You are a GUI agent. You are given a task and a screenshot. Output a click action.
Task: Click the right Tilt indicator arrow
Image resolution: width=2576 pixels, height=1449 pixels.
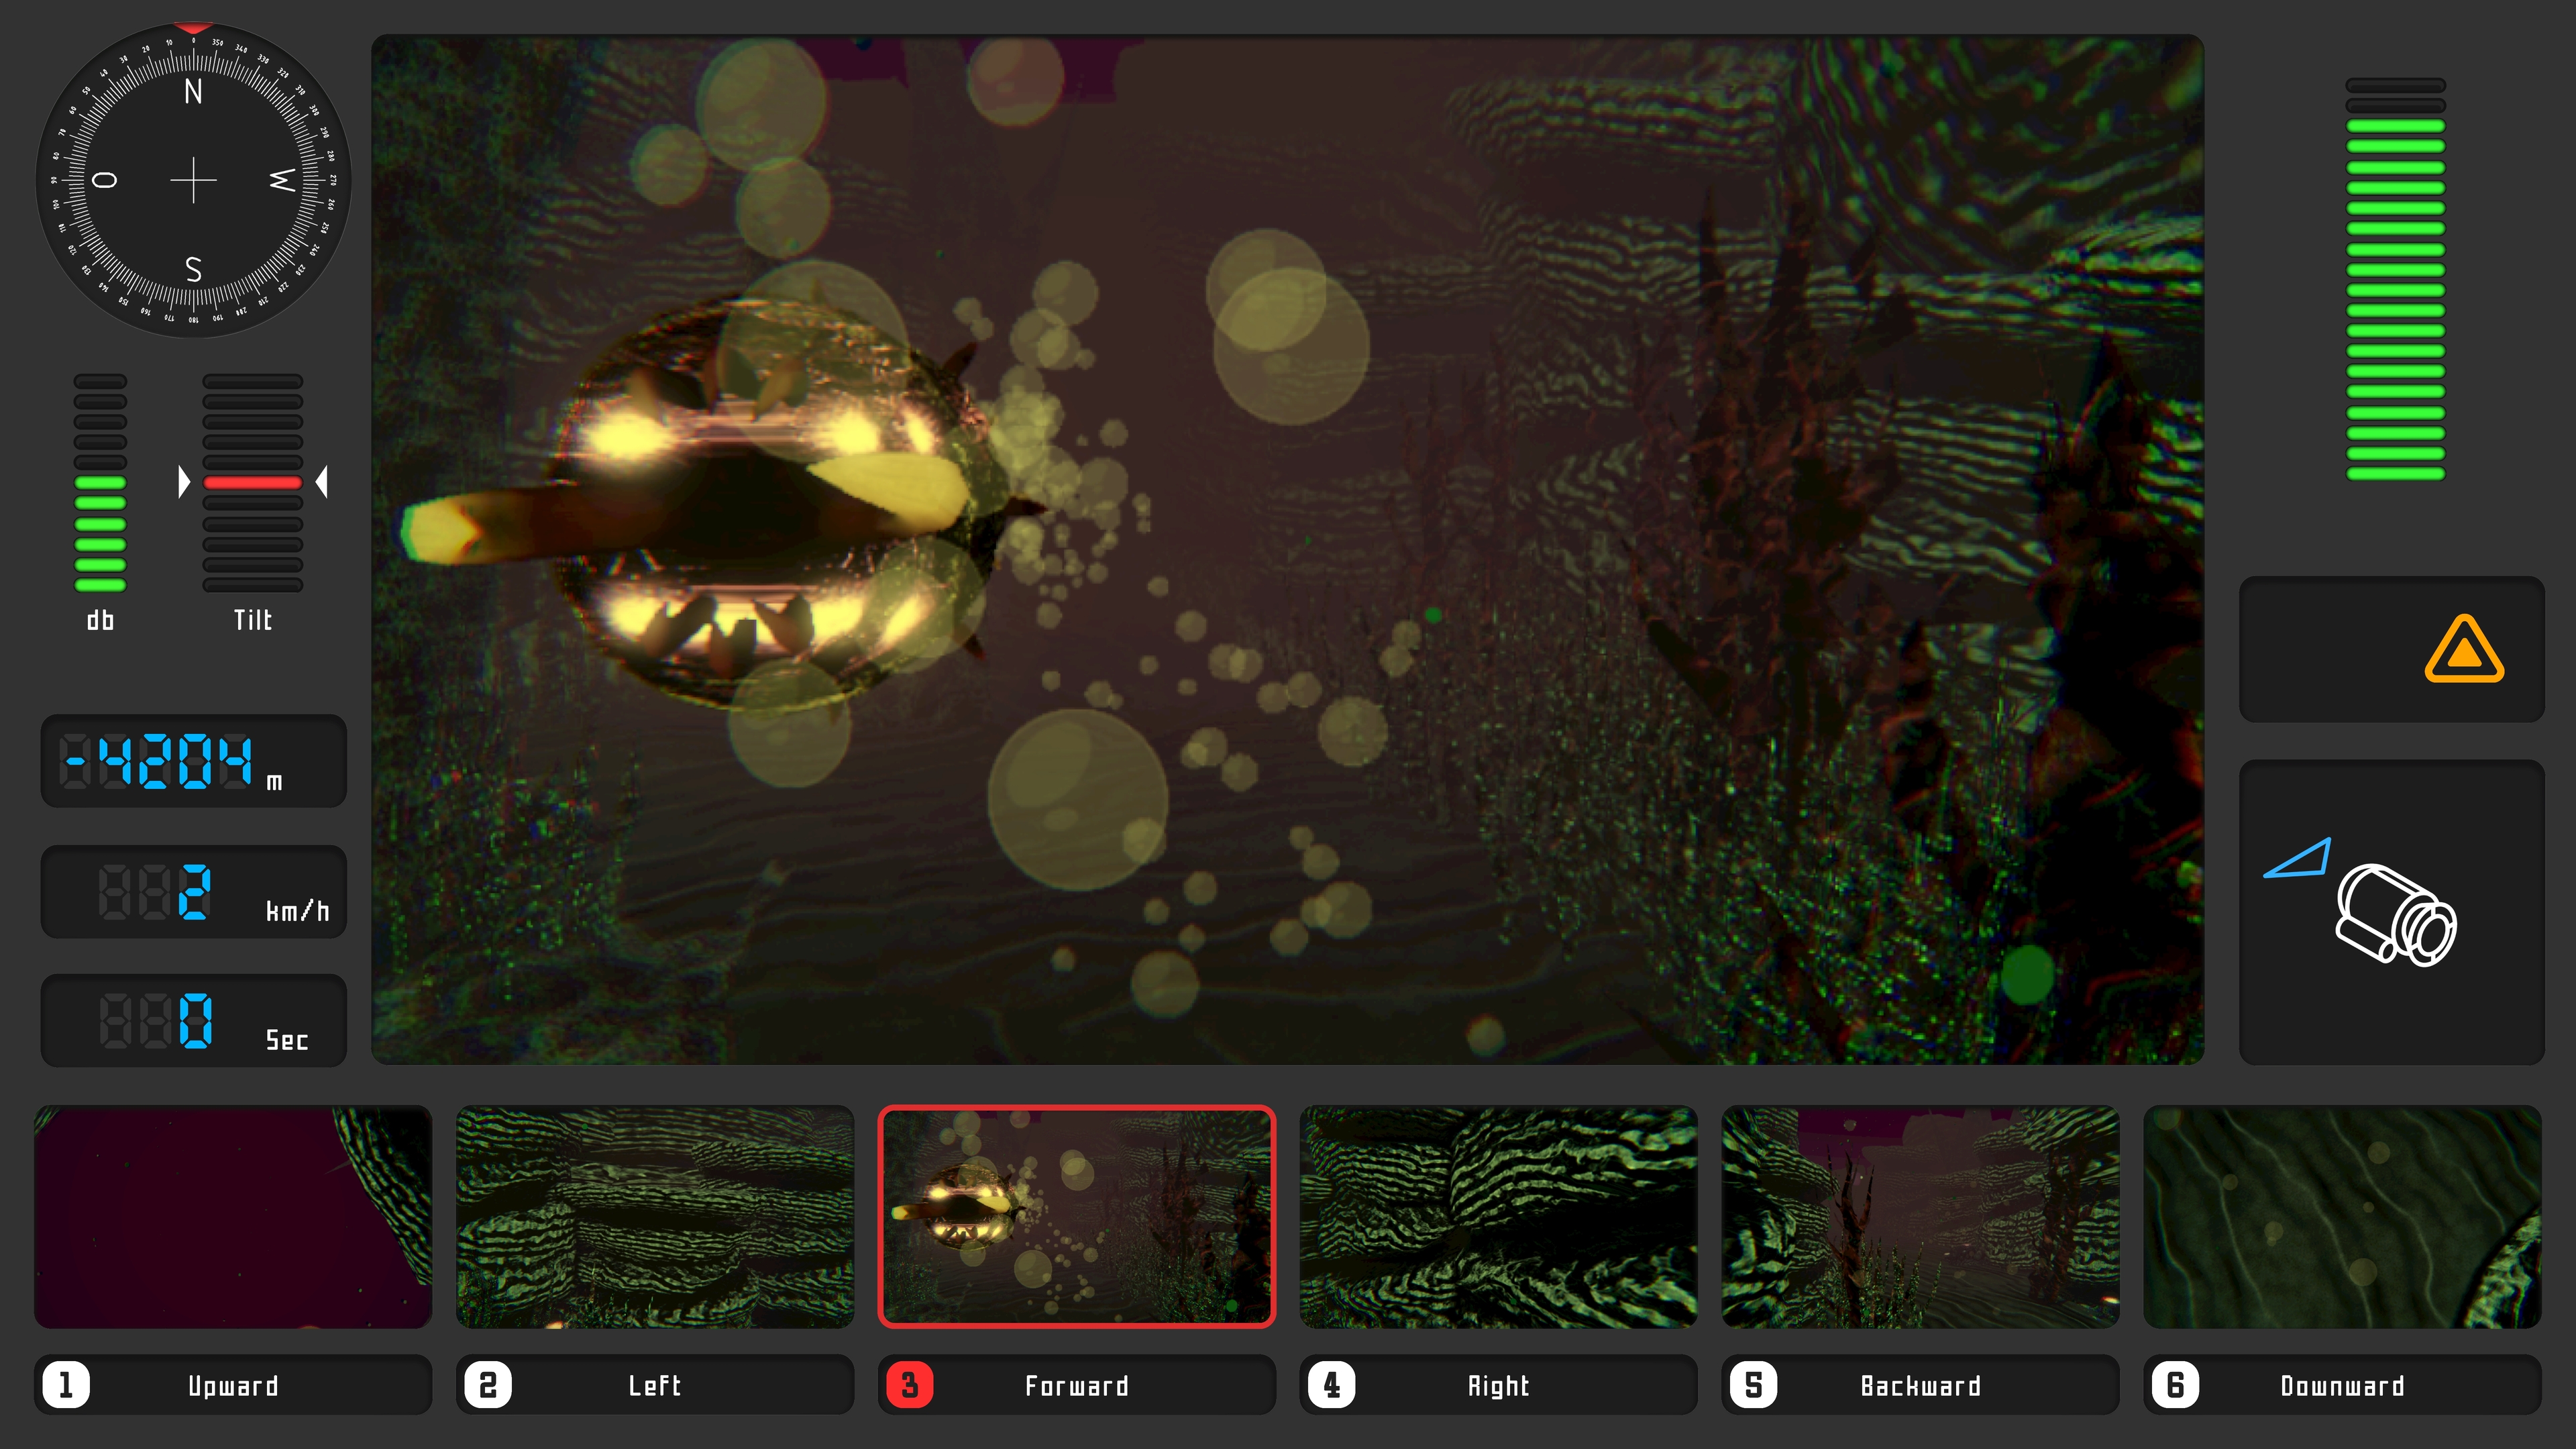click(x=321, y=482)
